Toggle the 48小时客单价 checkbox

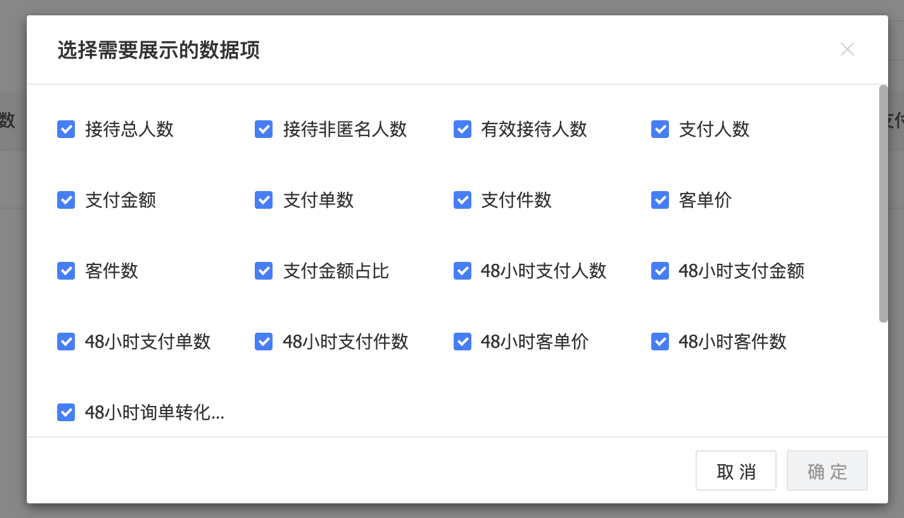click(x=462, y=342)
